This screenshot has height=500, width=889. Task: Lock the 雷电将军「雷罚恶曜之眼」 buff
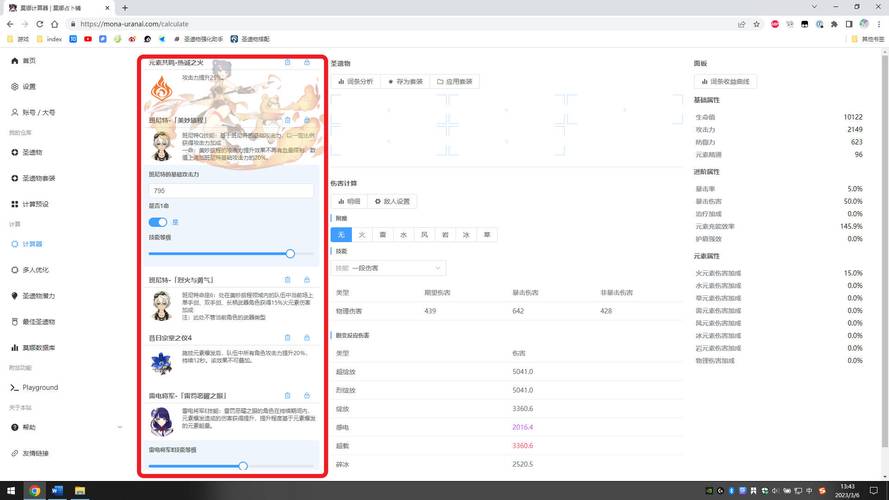pos(307,395)
